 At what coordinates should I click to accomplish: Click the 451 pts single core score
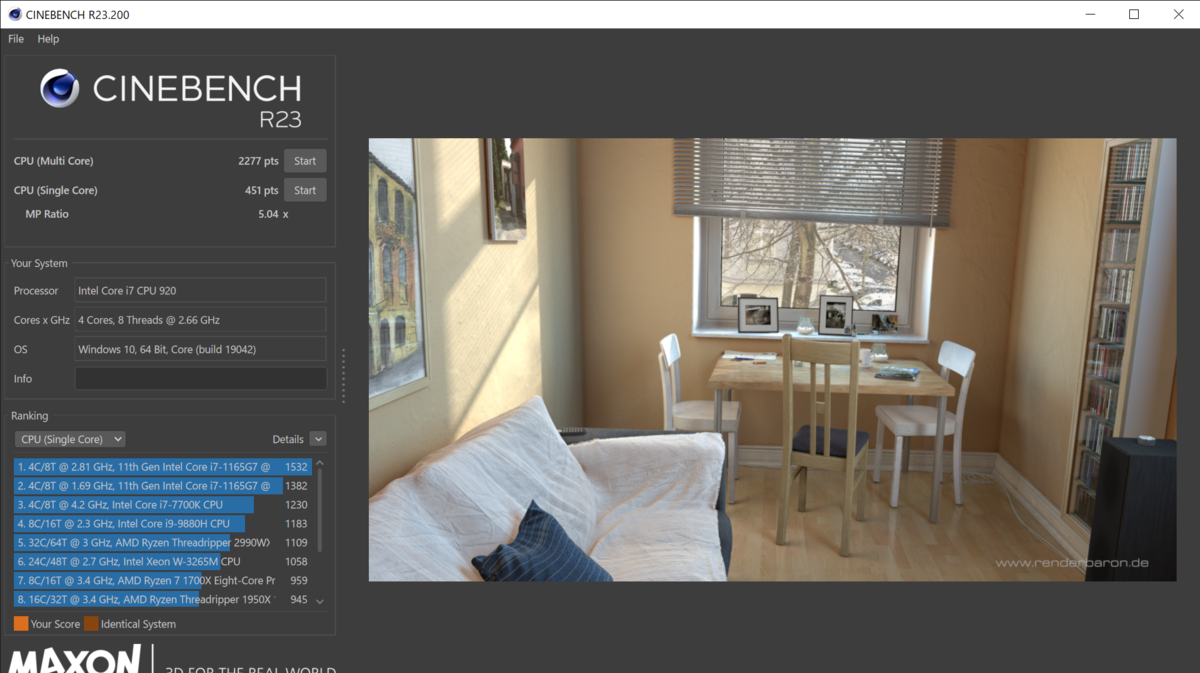point(262,190)
